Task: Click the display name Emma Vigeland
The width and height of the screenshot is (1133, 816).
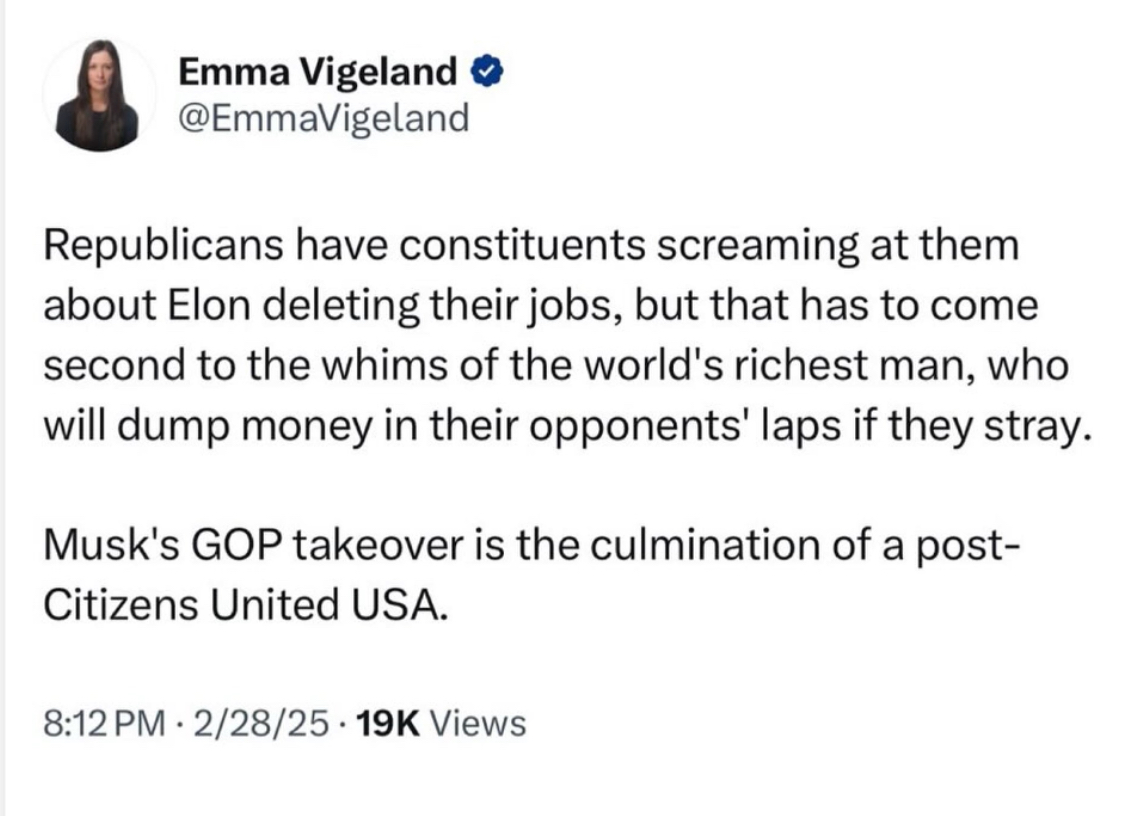Action: 318,72
